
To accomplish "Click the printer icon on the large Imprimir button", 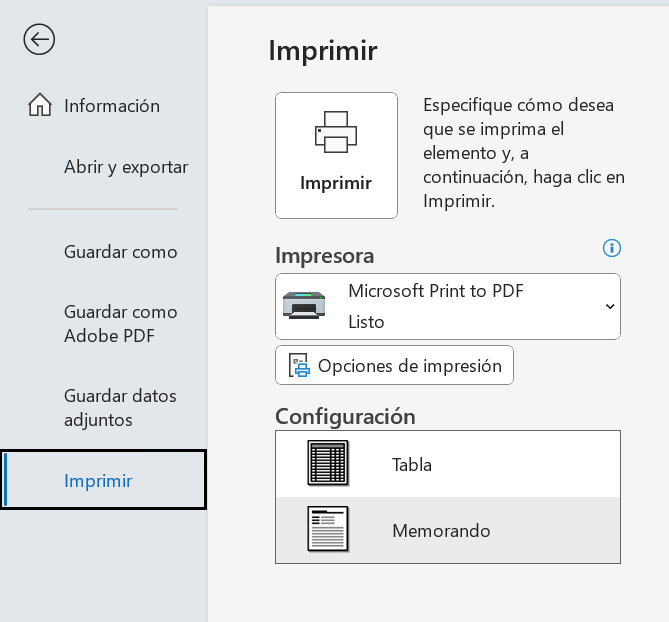I will coord(336,131).
